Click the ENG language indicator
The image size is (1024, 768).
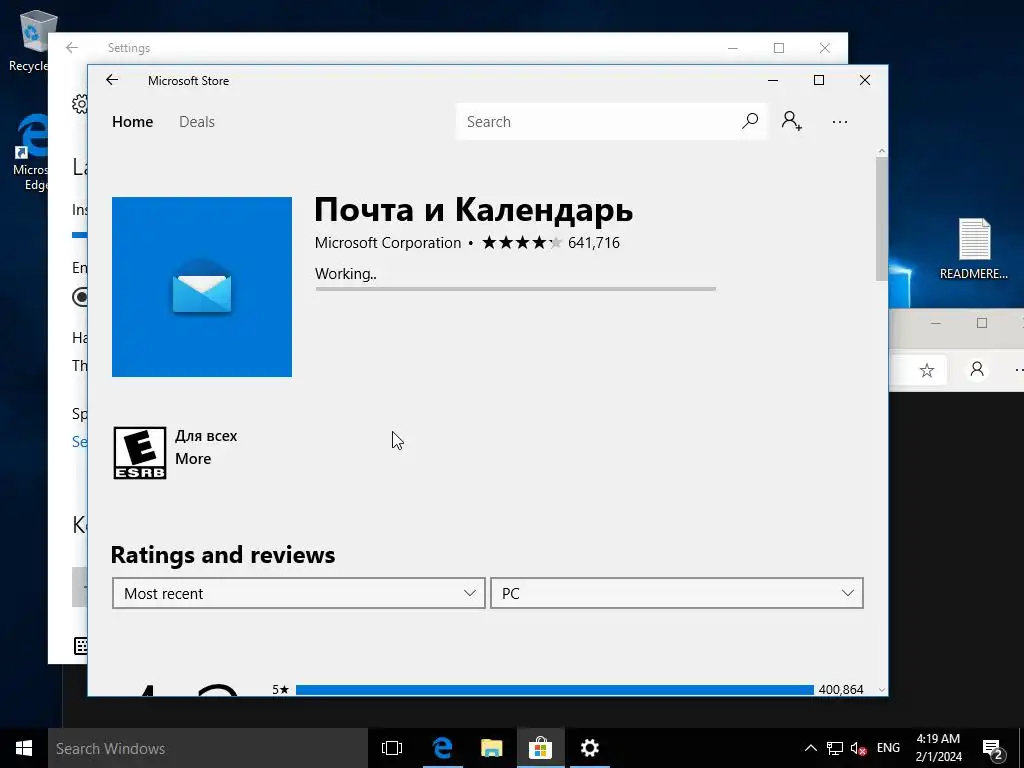(x=888, y=748)
